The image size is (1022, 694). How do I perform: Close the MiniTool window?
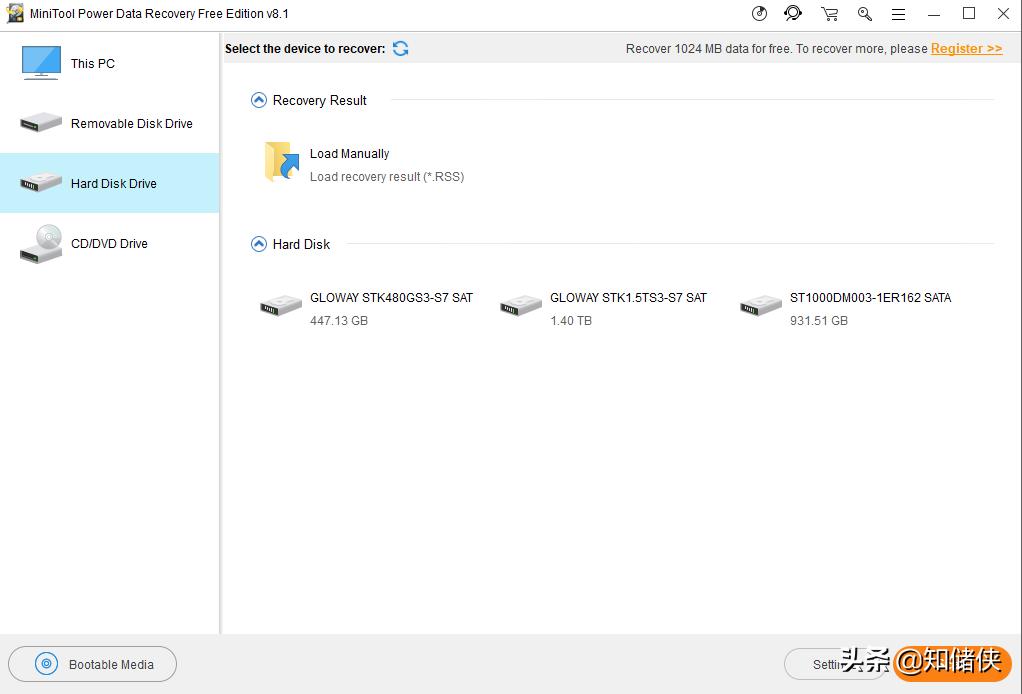point(1004,14)
